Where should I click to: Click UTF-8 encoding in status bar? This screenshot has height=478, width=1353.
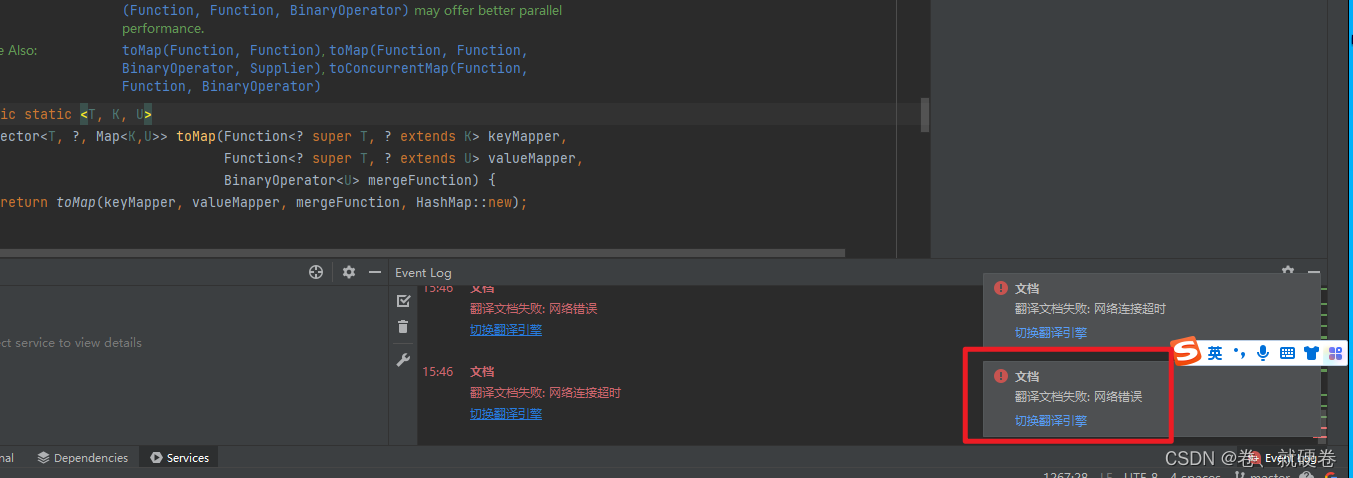point(1140,476)
